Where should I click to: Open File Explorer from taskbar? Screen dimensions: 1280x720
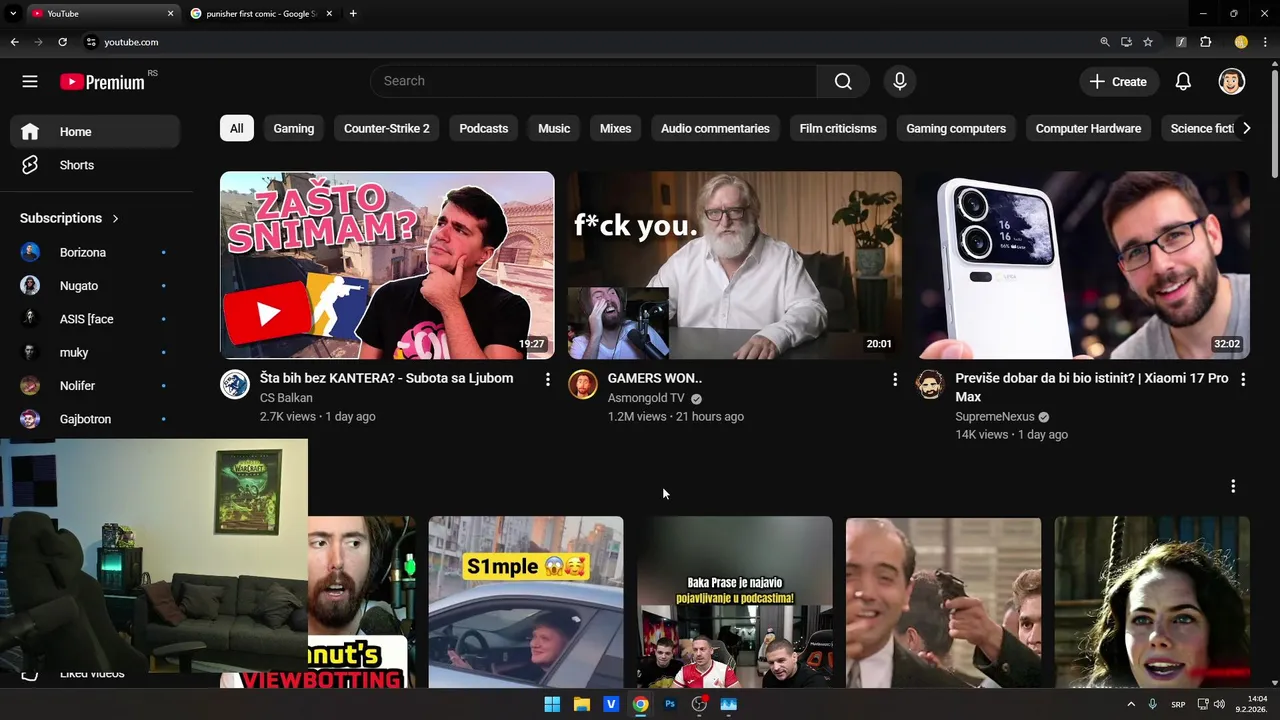click(581, 704)
